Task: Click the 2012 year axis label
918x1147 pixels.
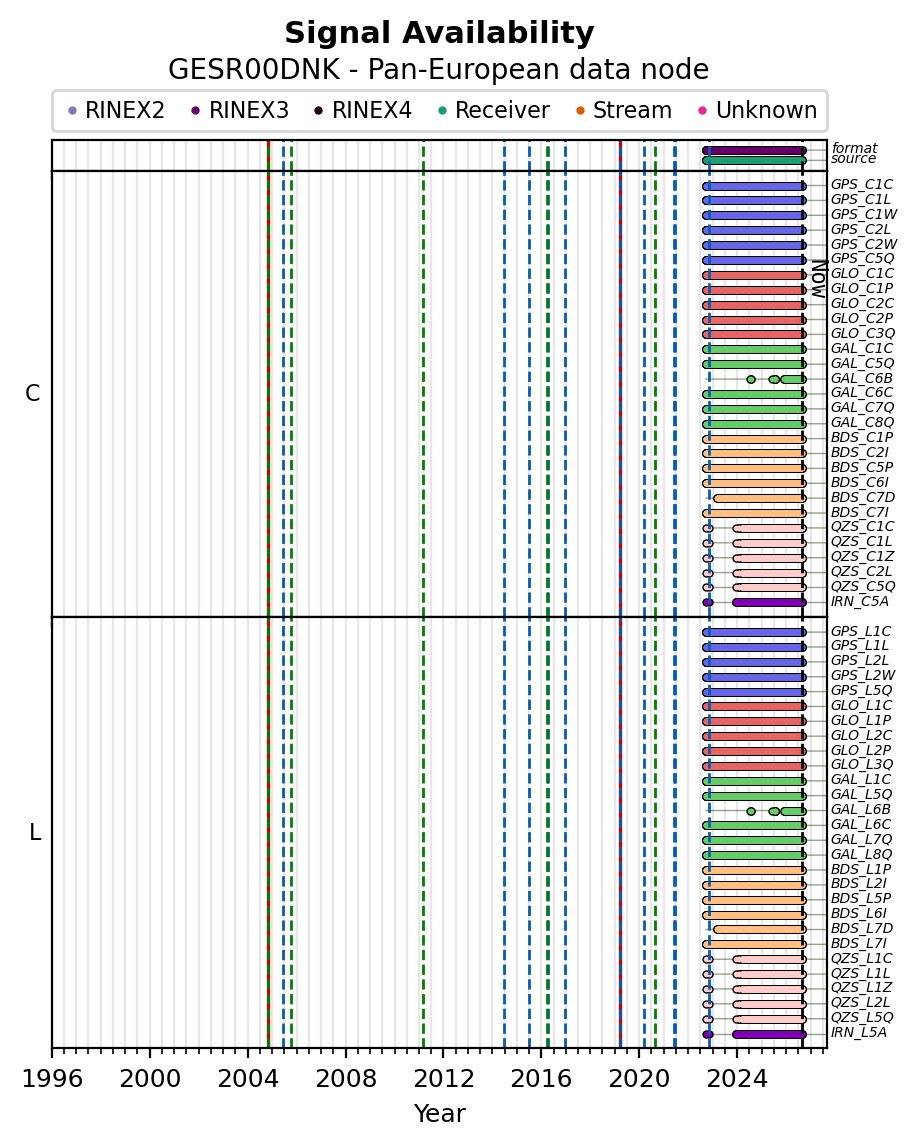Action: click(443, 1078)
